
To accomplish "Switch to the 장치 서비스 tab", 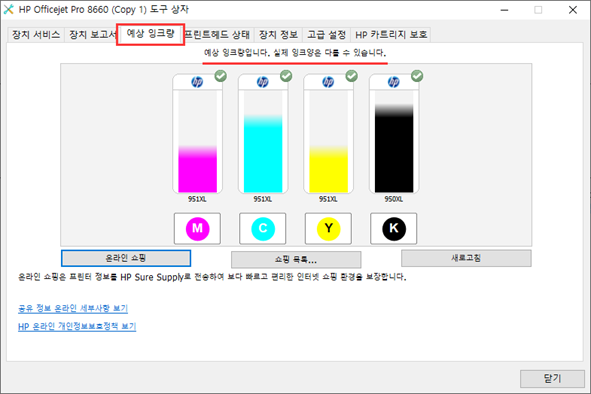I will [x=36, y=35].
